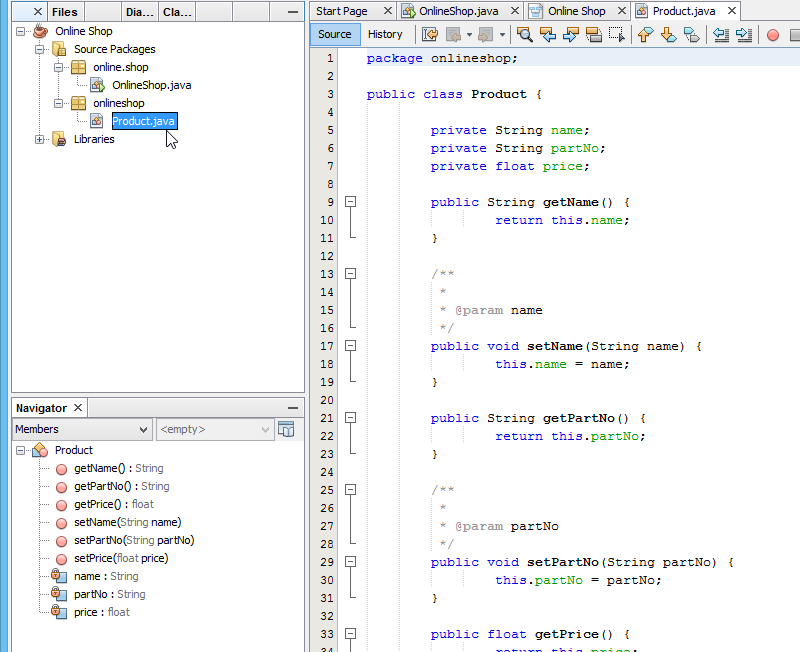Image resolution: width=800 pixels, height=652 pixels.
Task: Click the online.shop package icon
Action: [x=78, y=67]
